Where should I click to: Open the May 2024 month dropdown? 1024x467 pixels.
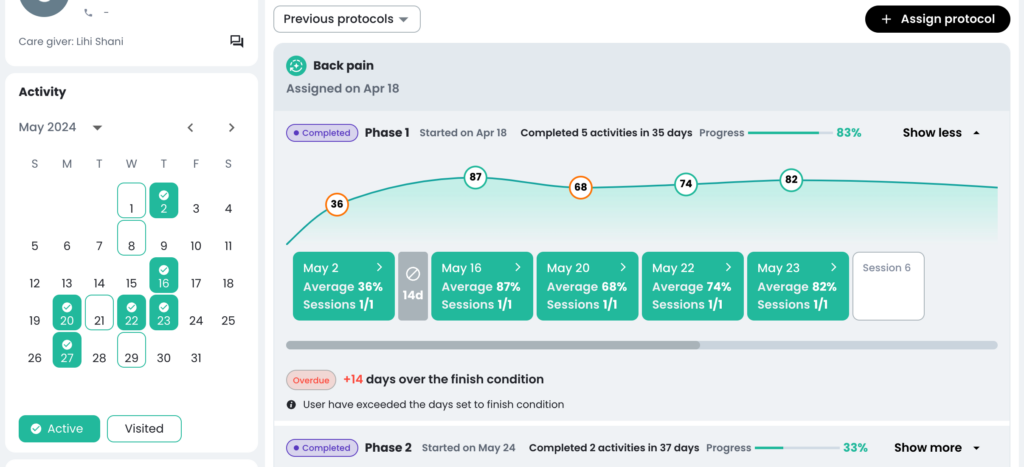tap(61, 127)
